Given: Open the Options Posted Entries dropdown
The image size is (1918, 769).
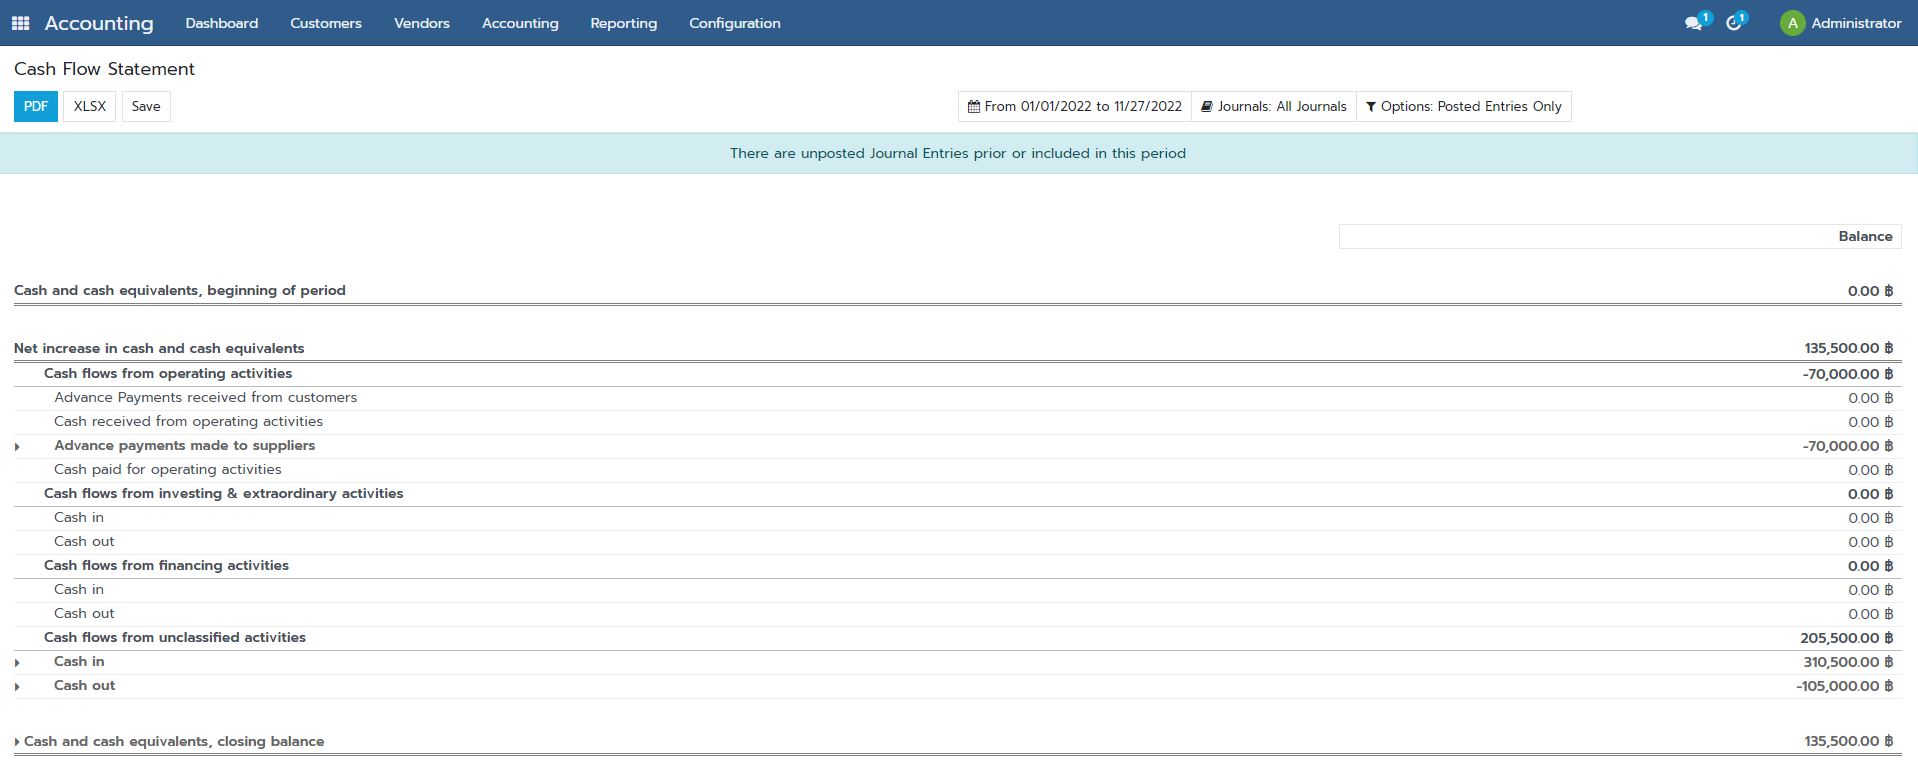Looking at the screenshot, I should coord(1464,106).
